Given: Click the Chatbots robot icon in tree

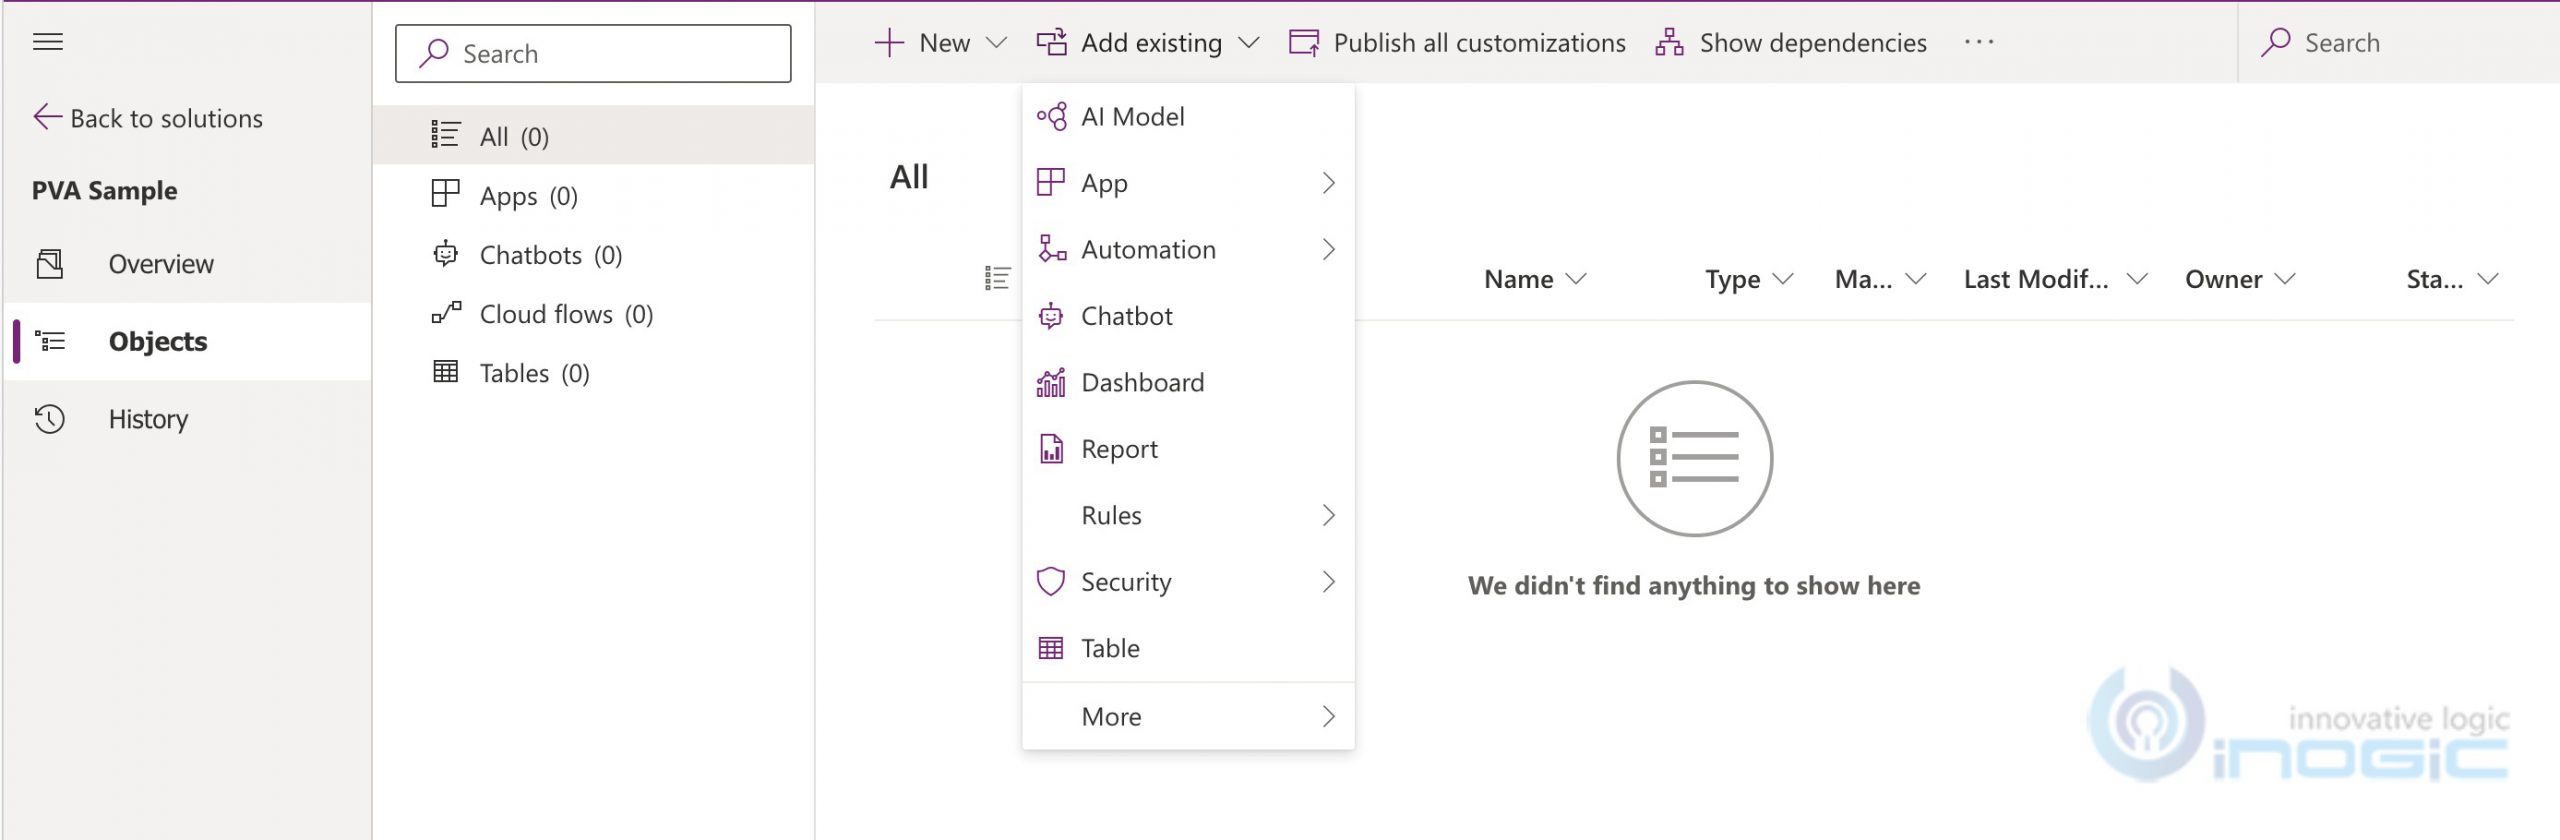Looking at the screenshot, I should tap(445, 254).
